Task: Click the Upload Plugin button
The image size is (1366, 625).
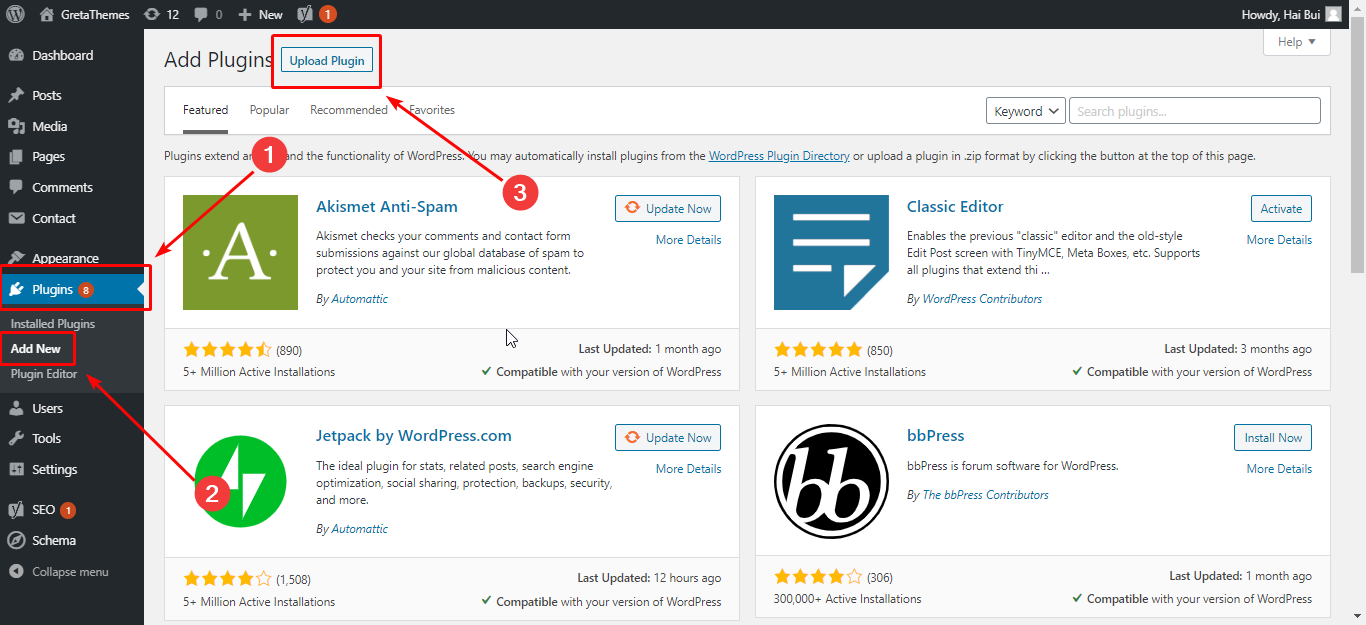Action: click(327, 60)
